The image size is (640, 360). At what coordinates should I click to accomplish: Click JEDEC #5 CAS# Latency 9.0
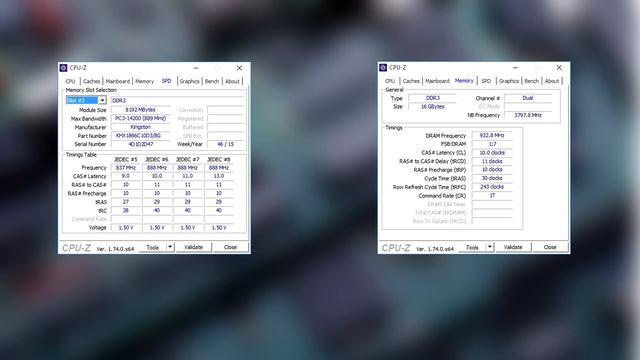click(x=126, y=176)
